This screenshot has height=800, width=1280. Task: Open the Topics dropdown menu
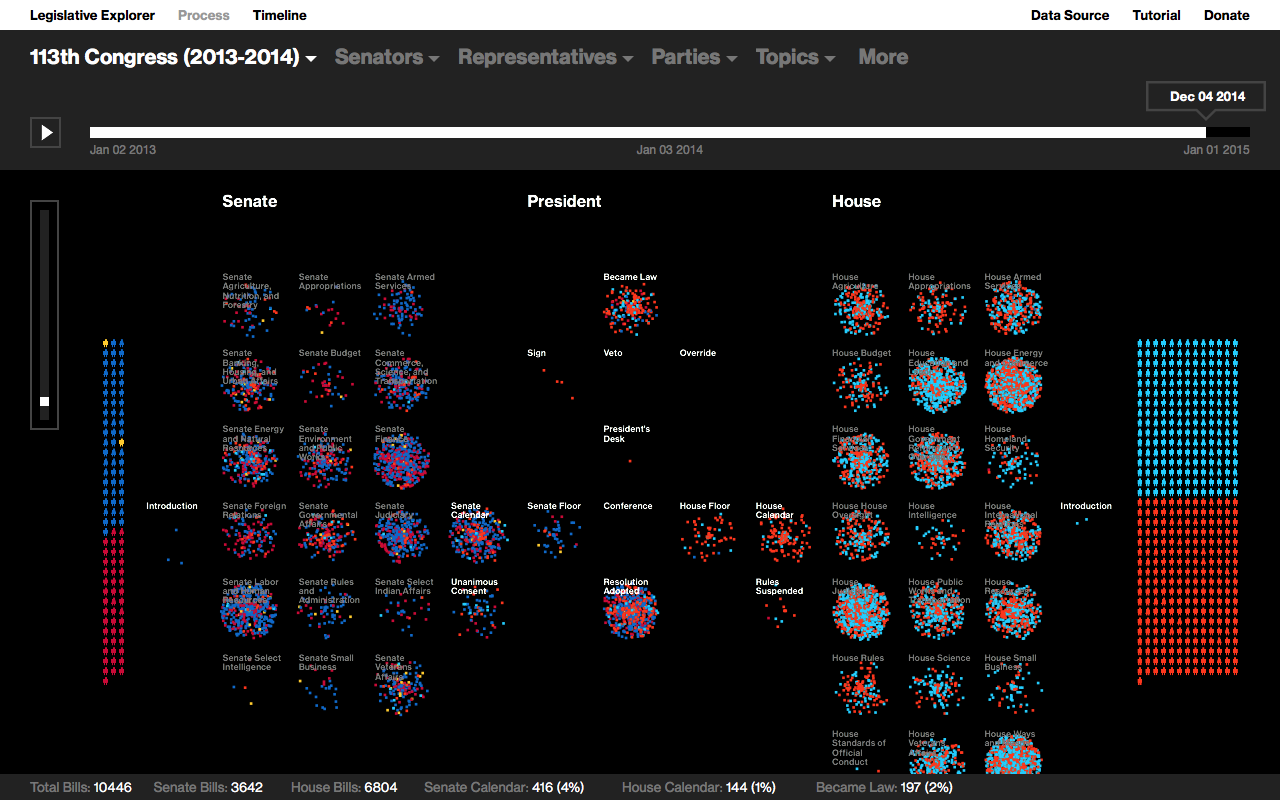(x=795, y=57)
